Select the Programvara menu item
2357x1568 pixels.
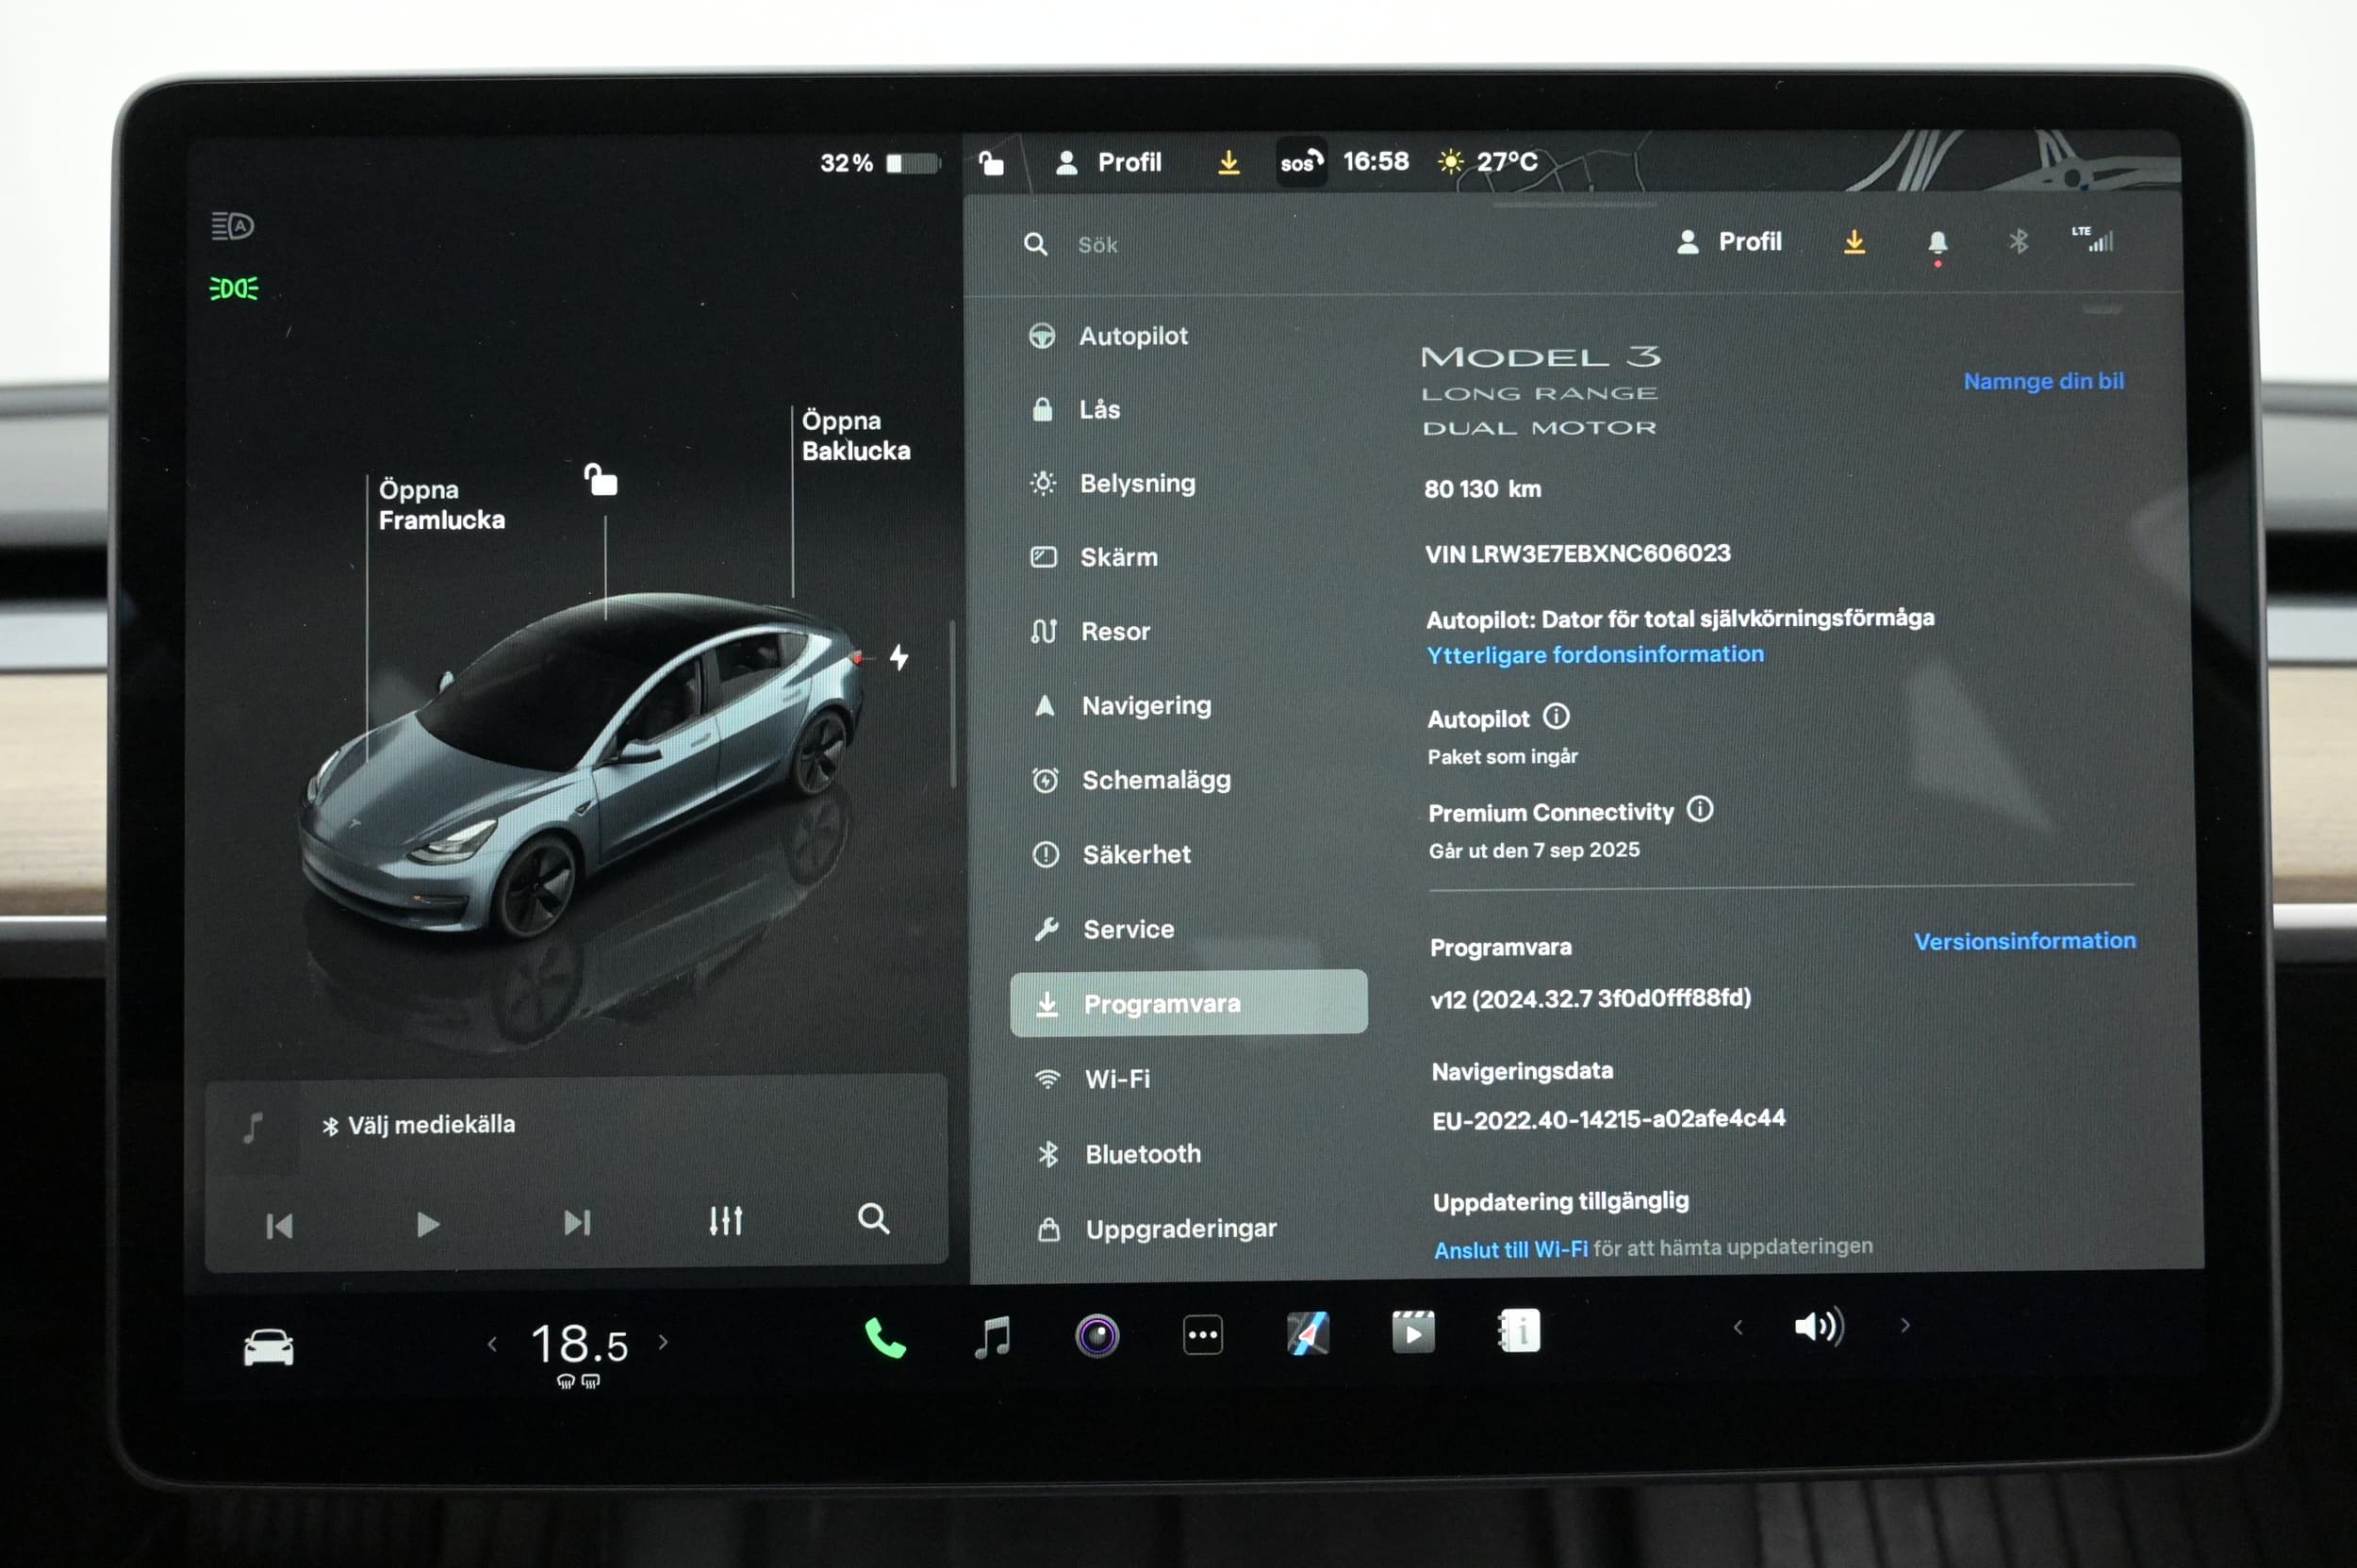coord(1189,1003)
